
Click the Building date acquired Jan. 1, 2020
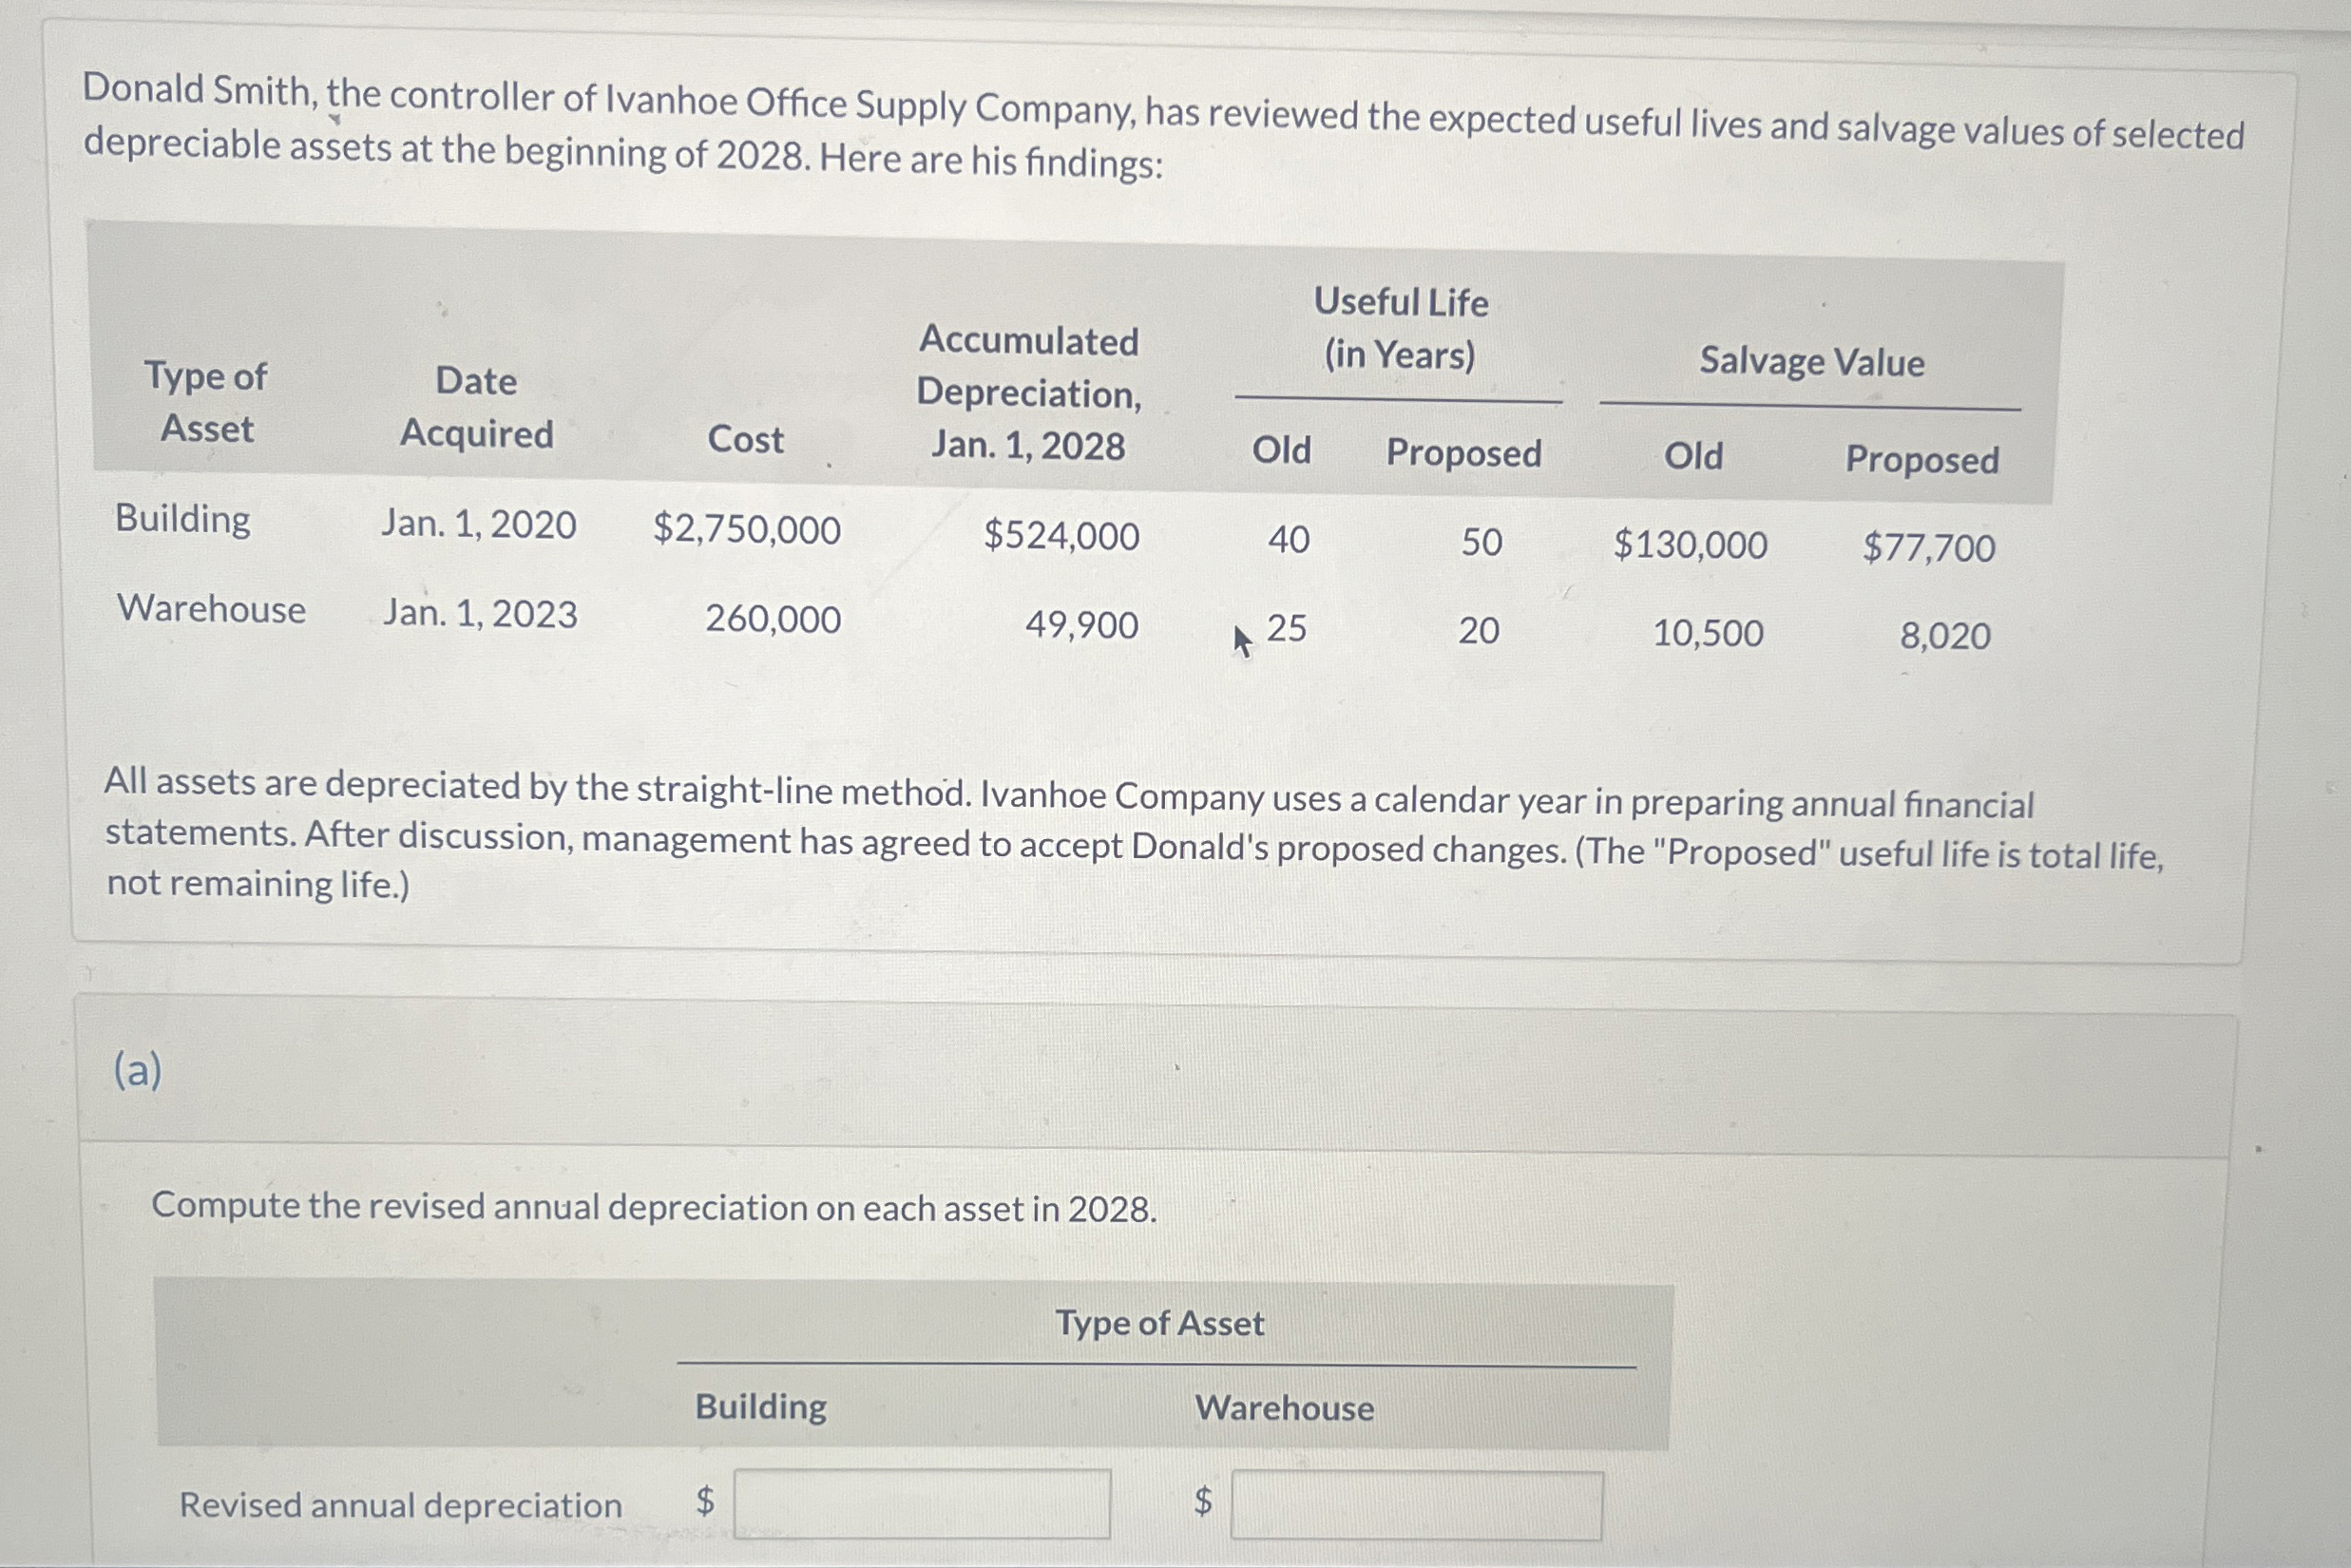click(478, 525)
